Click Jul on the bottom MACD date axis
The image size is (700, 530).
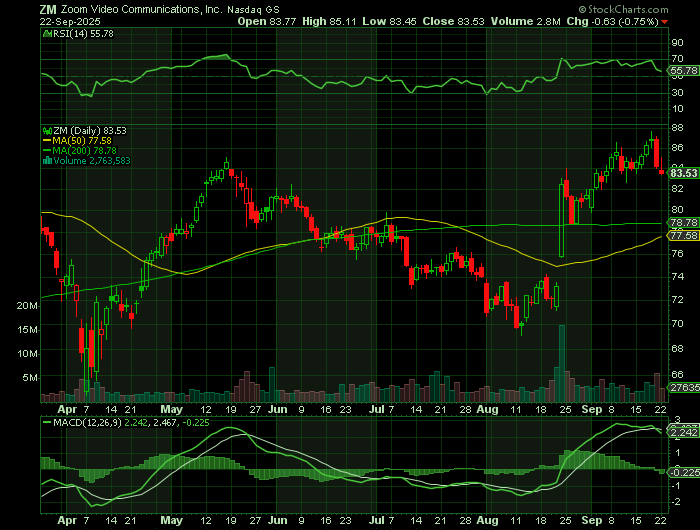pyautogui.click(x=377, y=520)
